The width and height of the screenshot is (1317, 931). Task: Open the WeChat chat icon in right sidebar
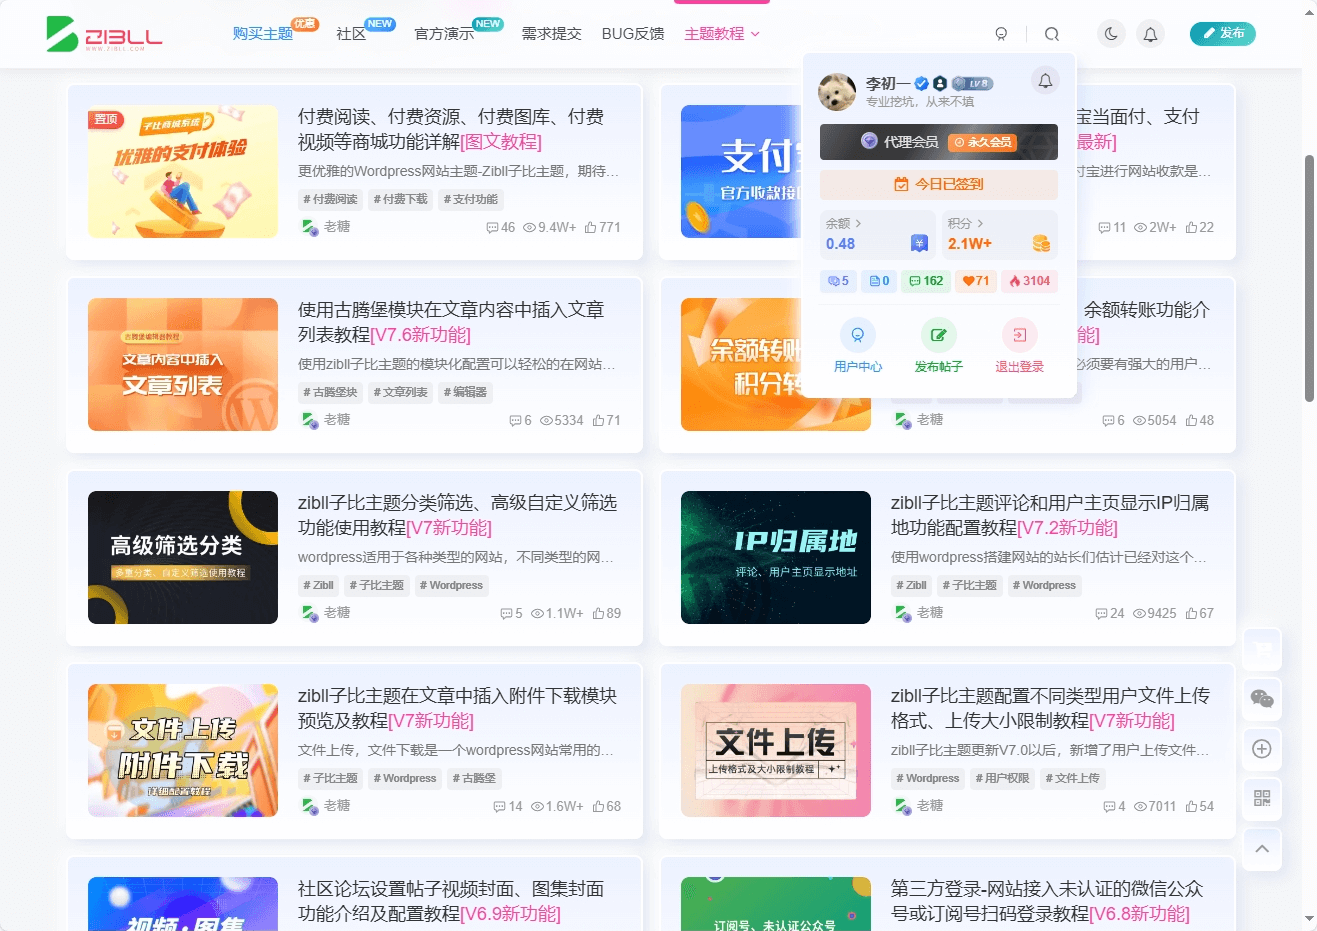[1262, 699]
